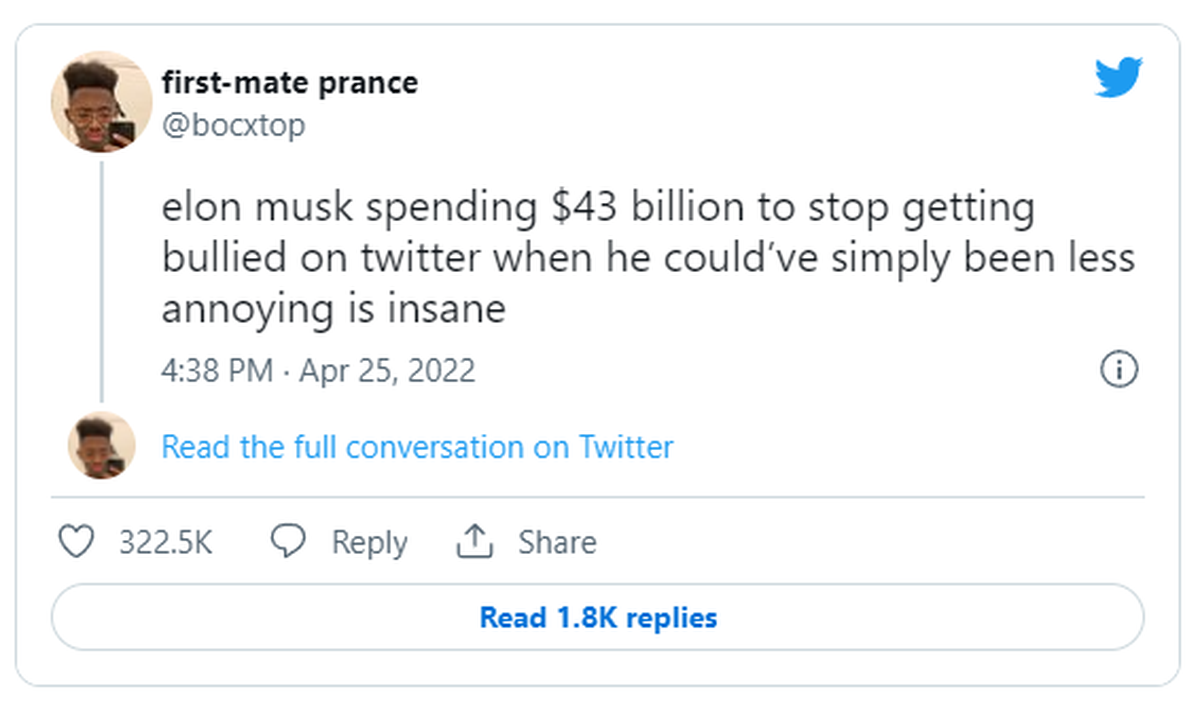Open the Read 1.8K replies button
1200x706 pixels.
tap(597, 617)
